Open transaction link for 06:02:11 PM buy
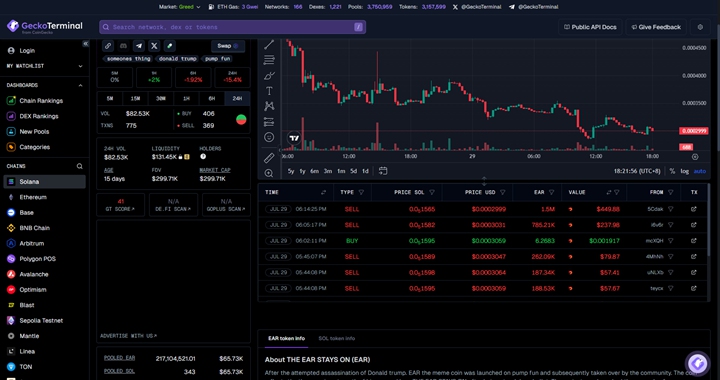 click(693, 240)
